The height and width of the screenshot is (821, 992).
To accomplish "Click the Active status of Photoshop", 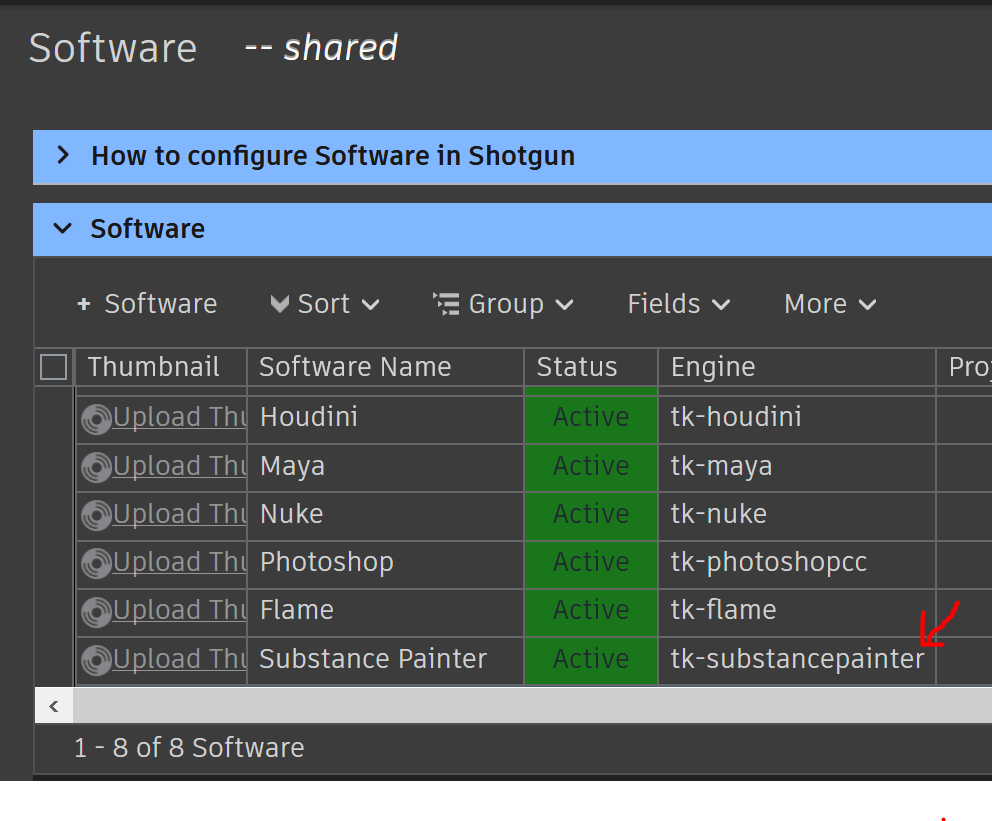I will (x=592, y=564).
